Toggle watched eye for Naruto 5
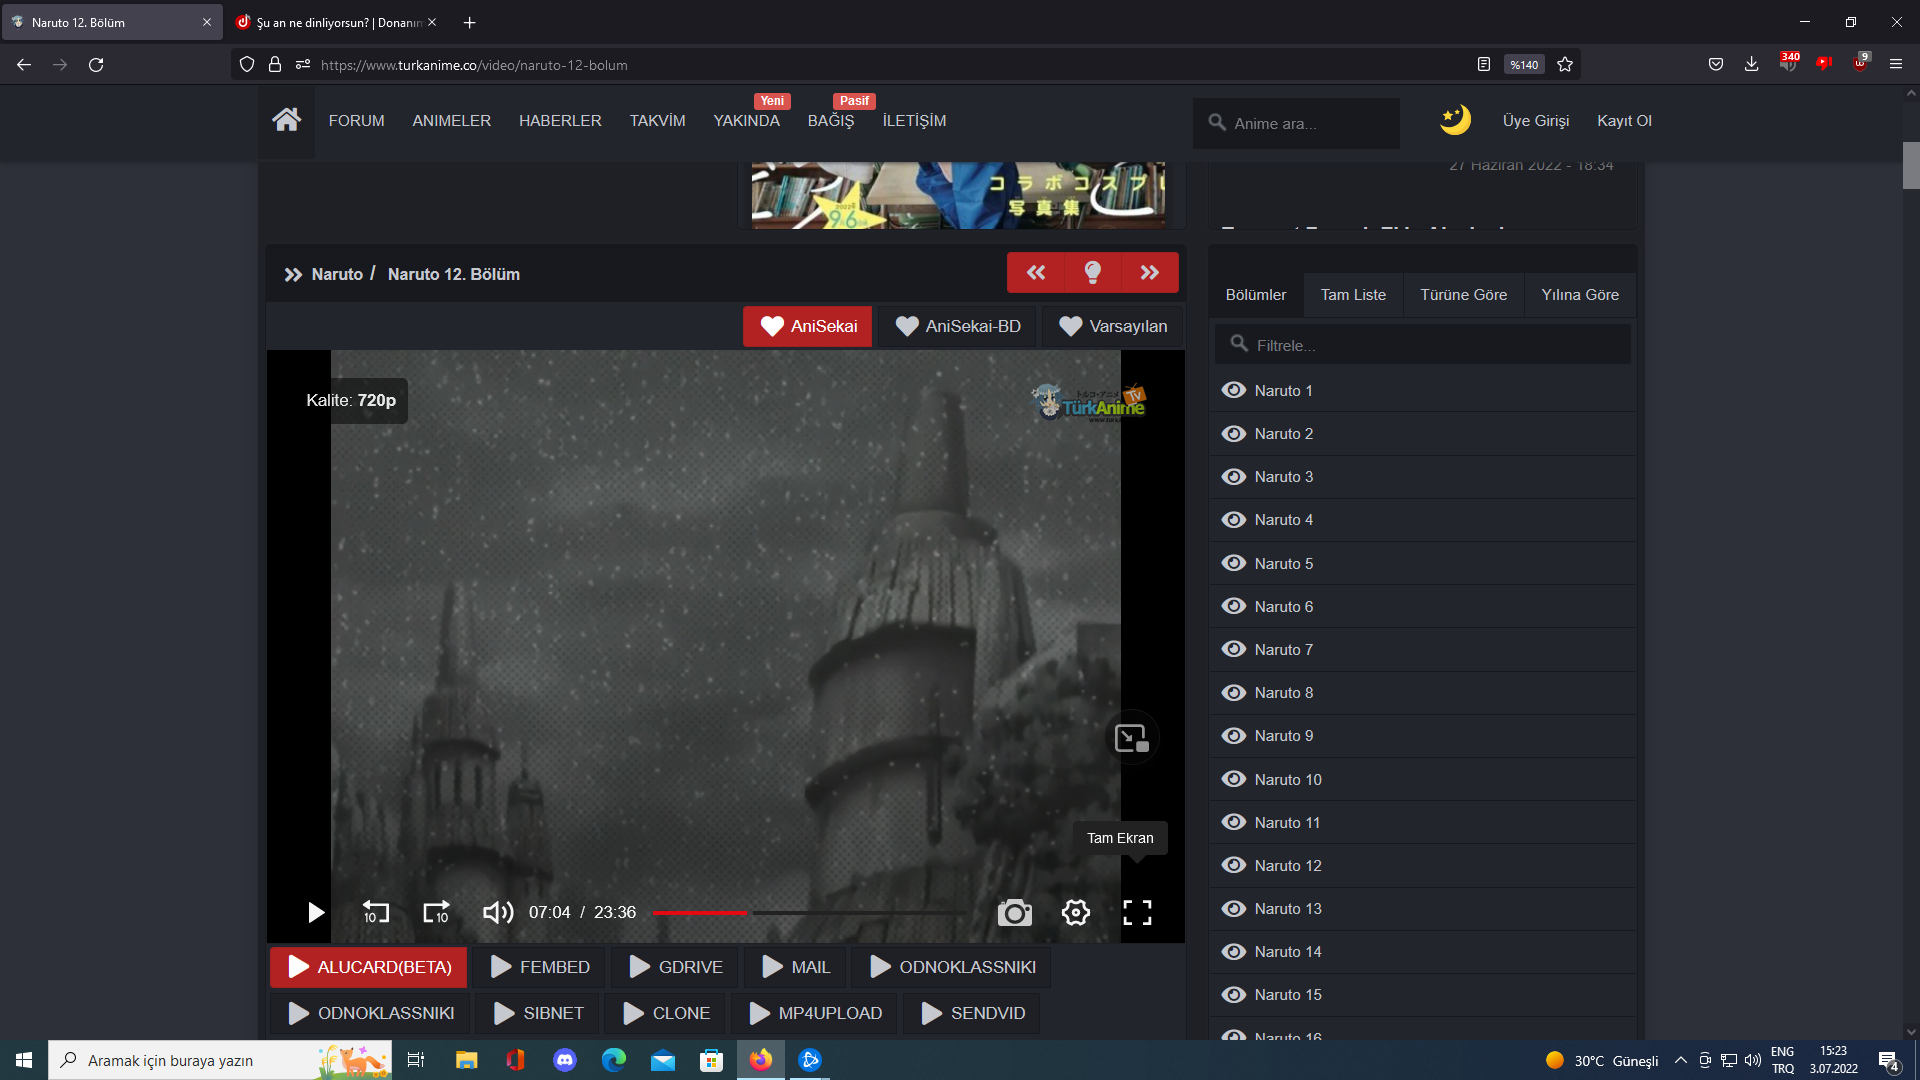Viewport: 1920px width, 1080px height. [1234, 563]
